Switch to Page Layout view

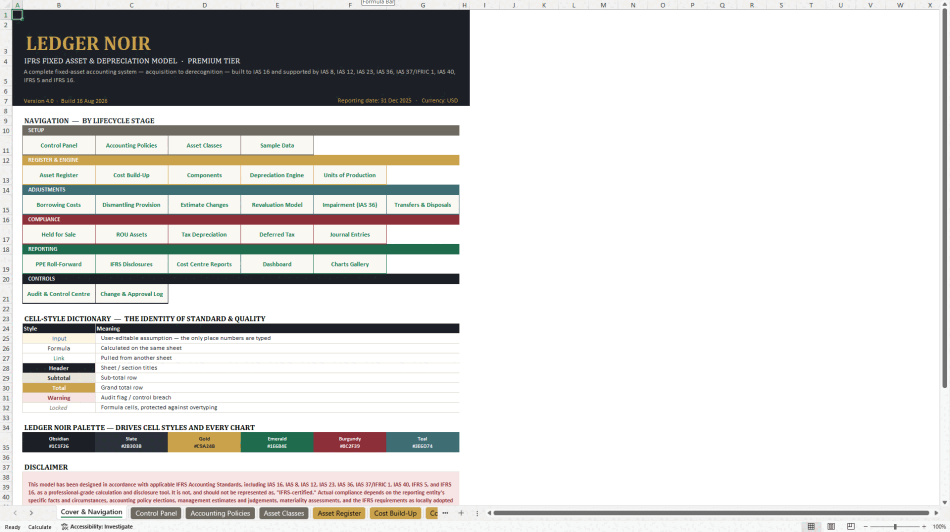[831, 527]
